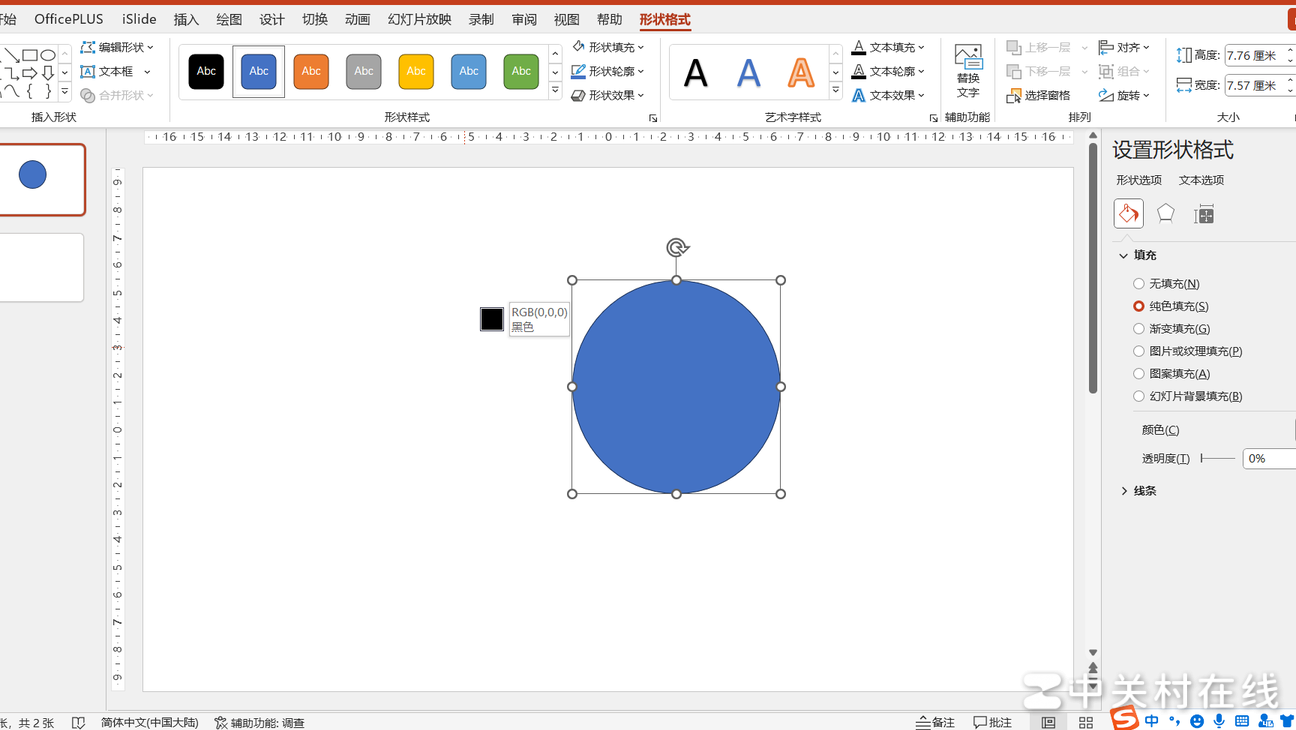1296x730 pixels.
Task: Click 编辑形状 edit shape tool
Action: pyautogui.click(x=117, y=47)
